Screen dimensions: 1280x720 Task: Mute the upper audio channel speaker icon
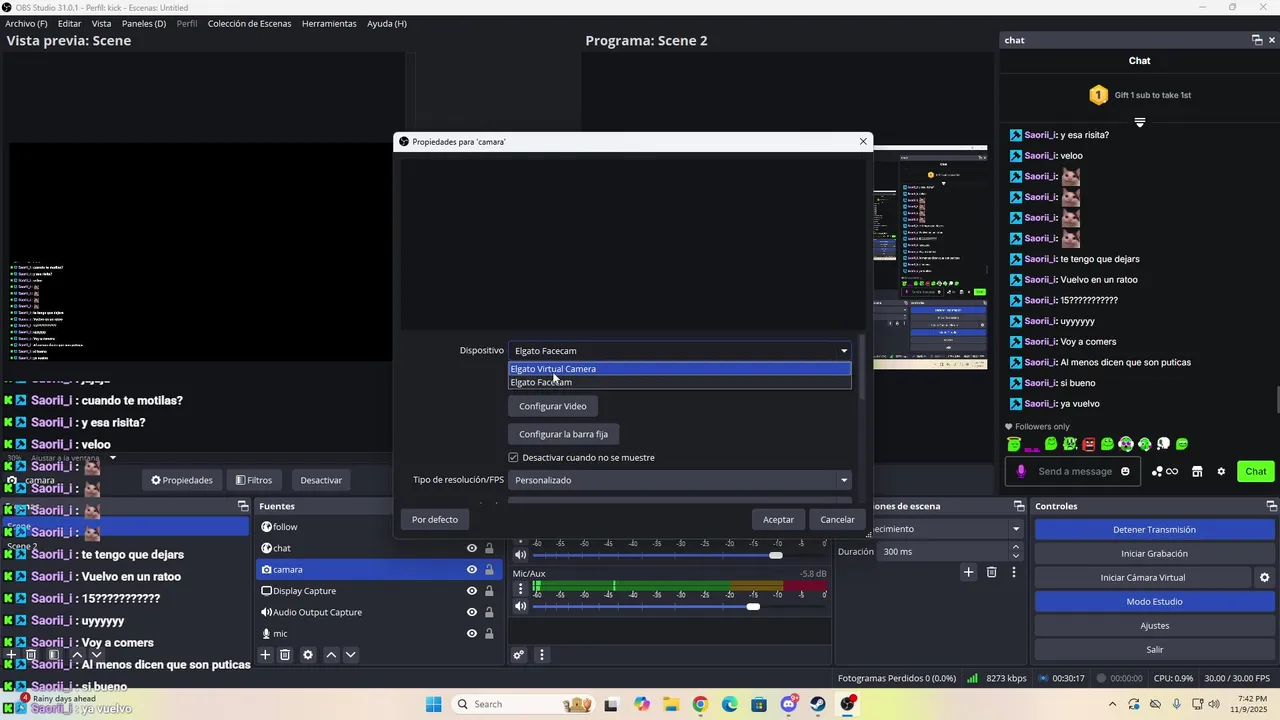pyautogui.click(x=520, y=555)
